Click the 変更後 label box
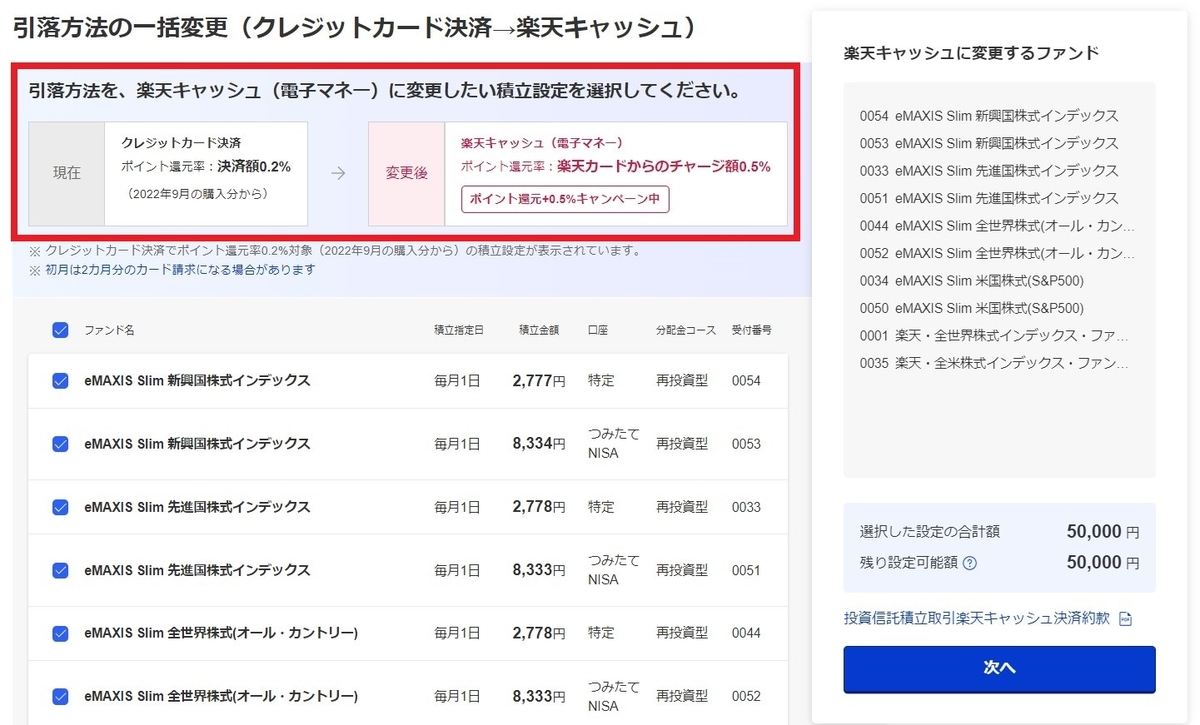The image size is (1200, 725). tap(407, 173)
